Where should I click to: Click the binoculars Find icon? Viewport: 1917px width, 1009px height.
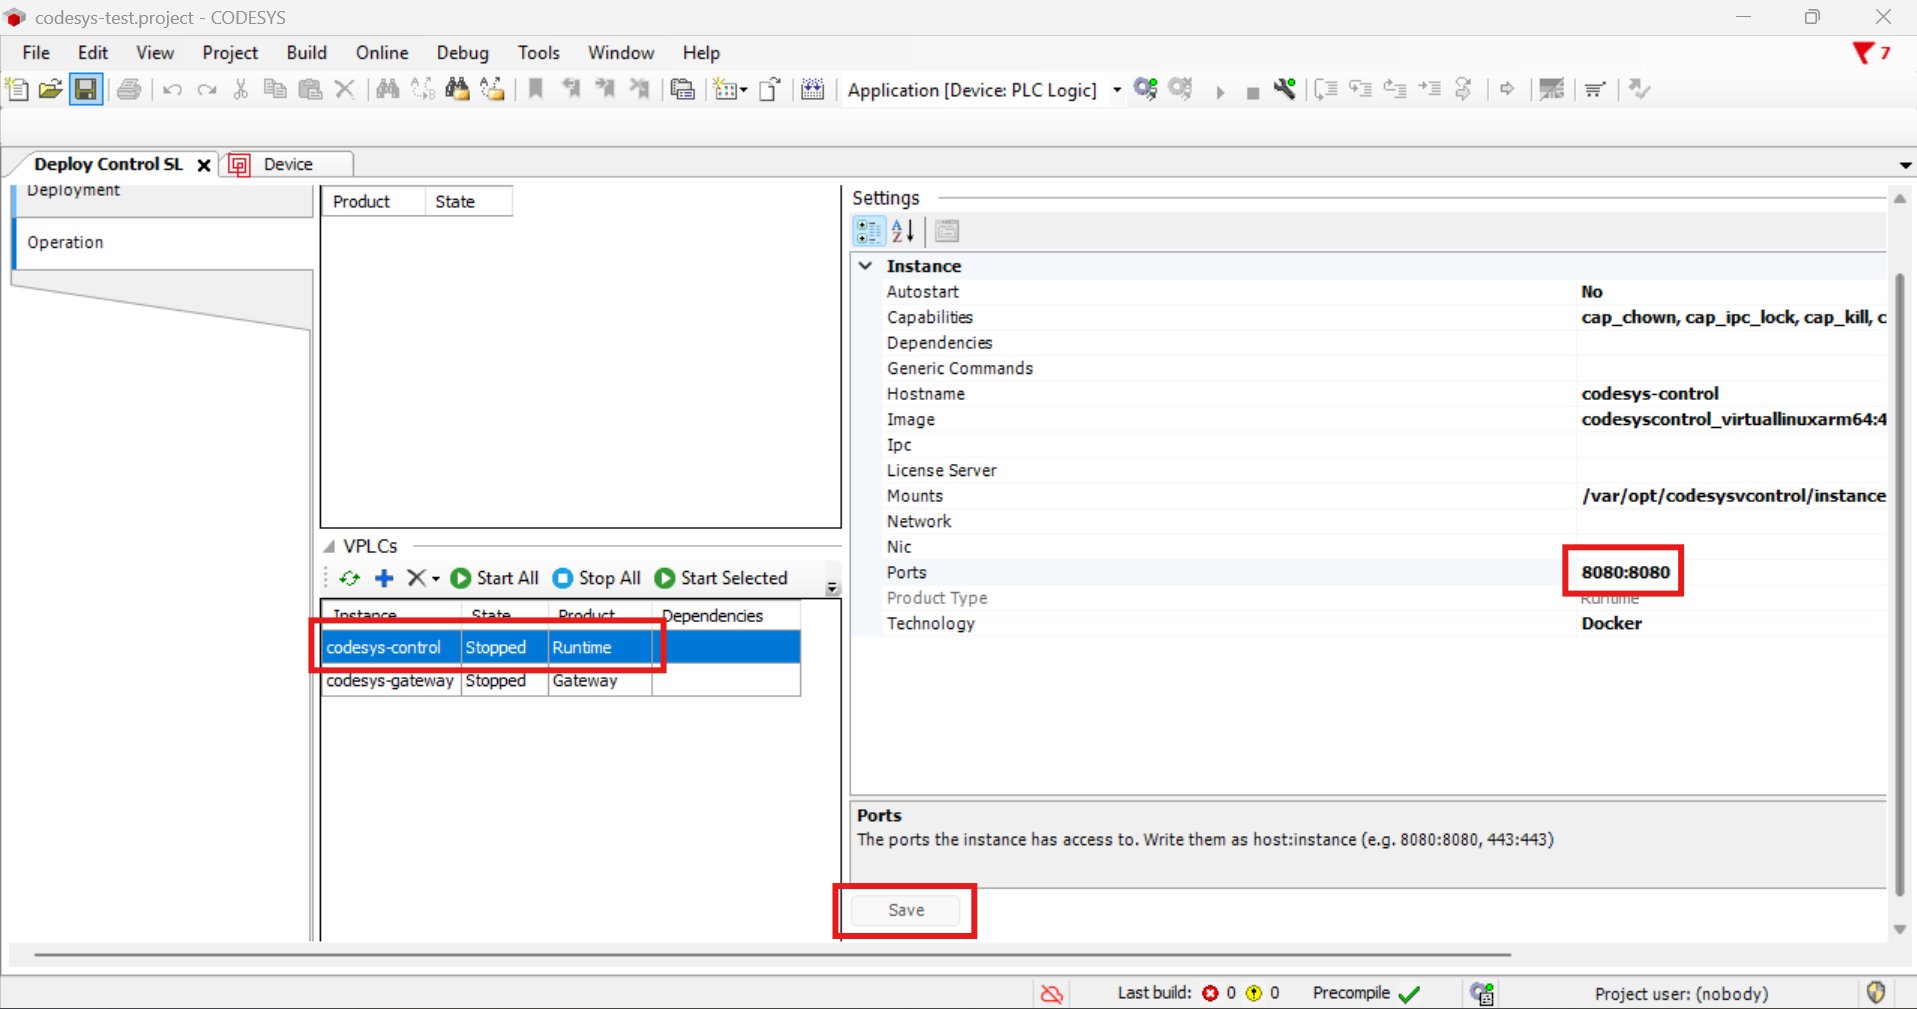(387, 90)
